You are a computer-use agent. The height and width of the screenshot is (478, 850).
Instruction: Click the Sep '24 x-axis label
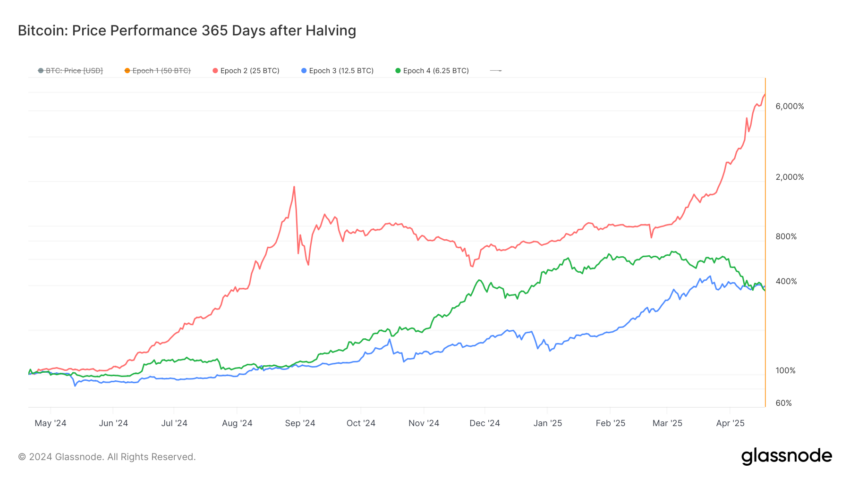tap(300, 423)
